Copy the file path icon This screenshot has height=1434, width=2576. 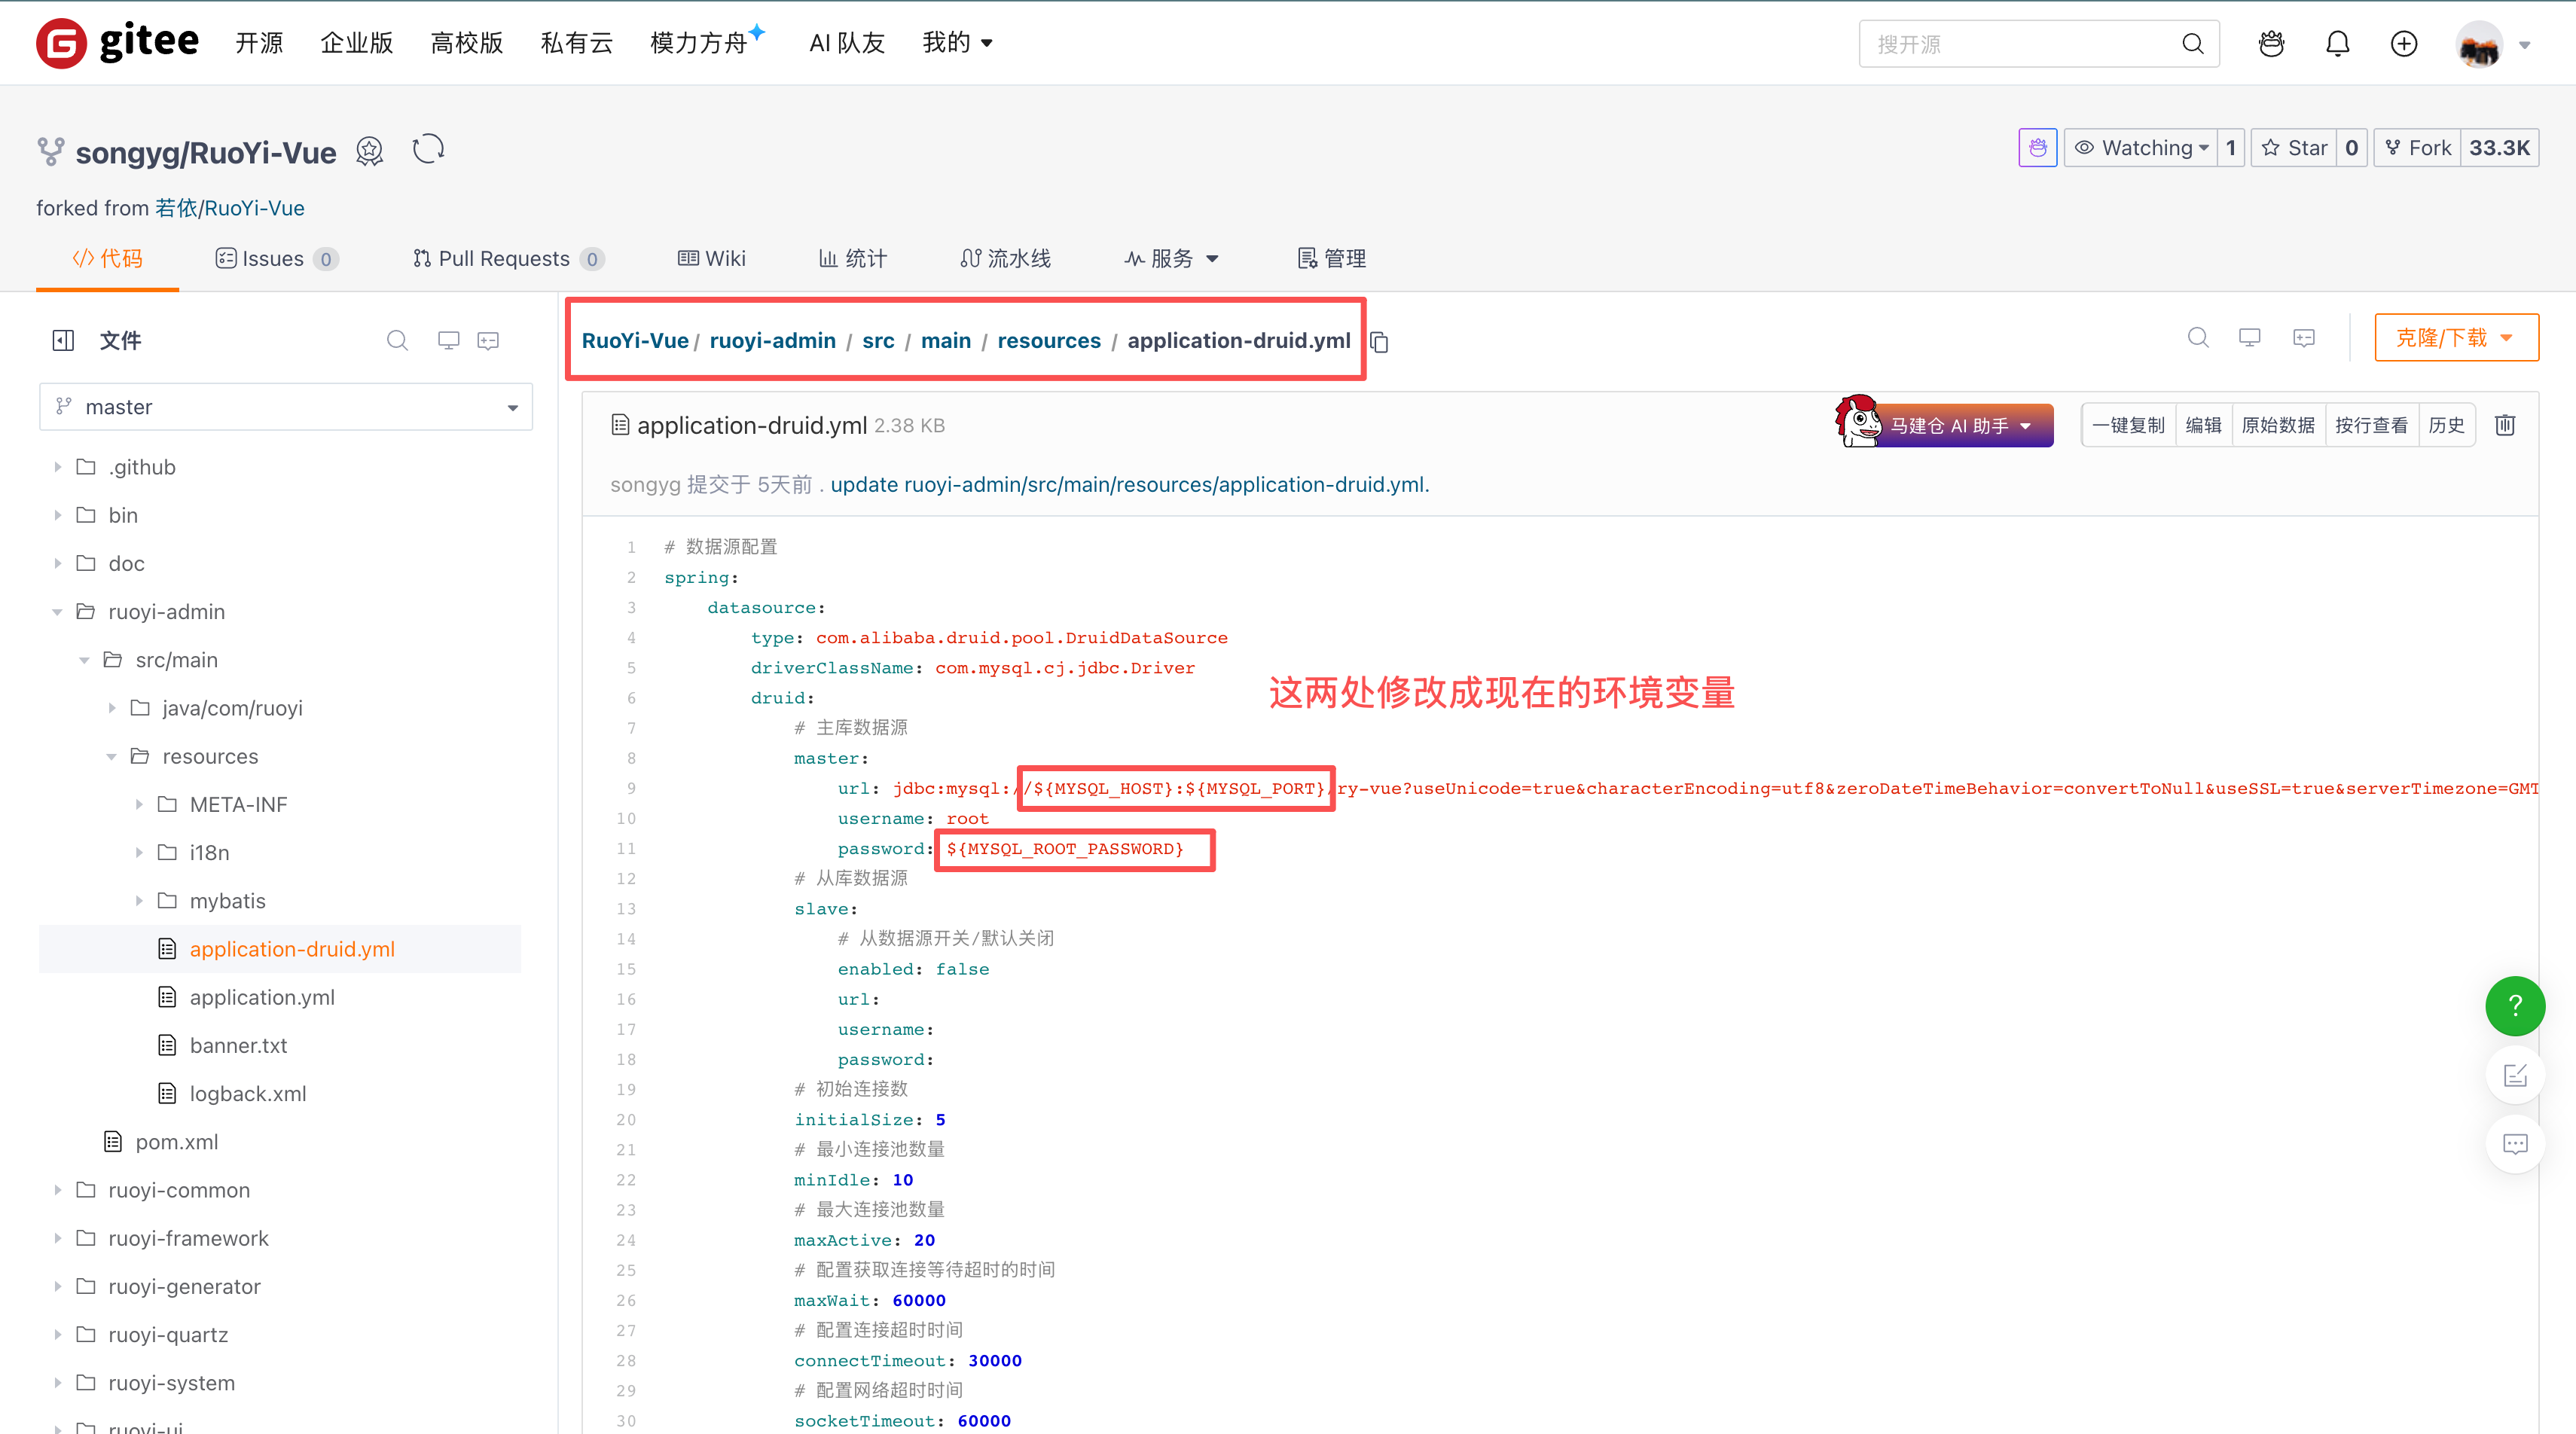point(1379,342)
